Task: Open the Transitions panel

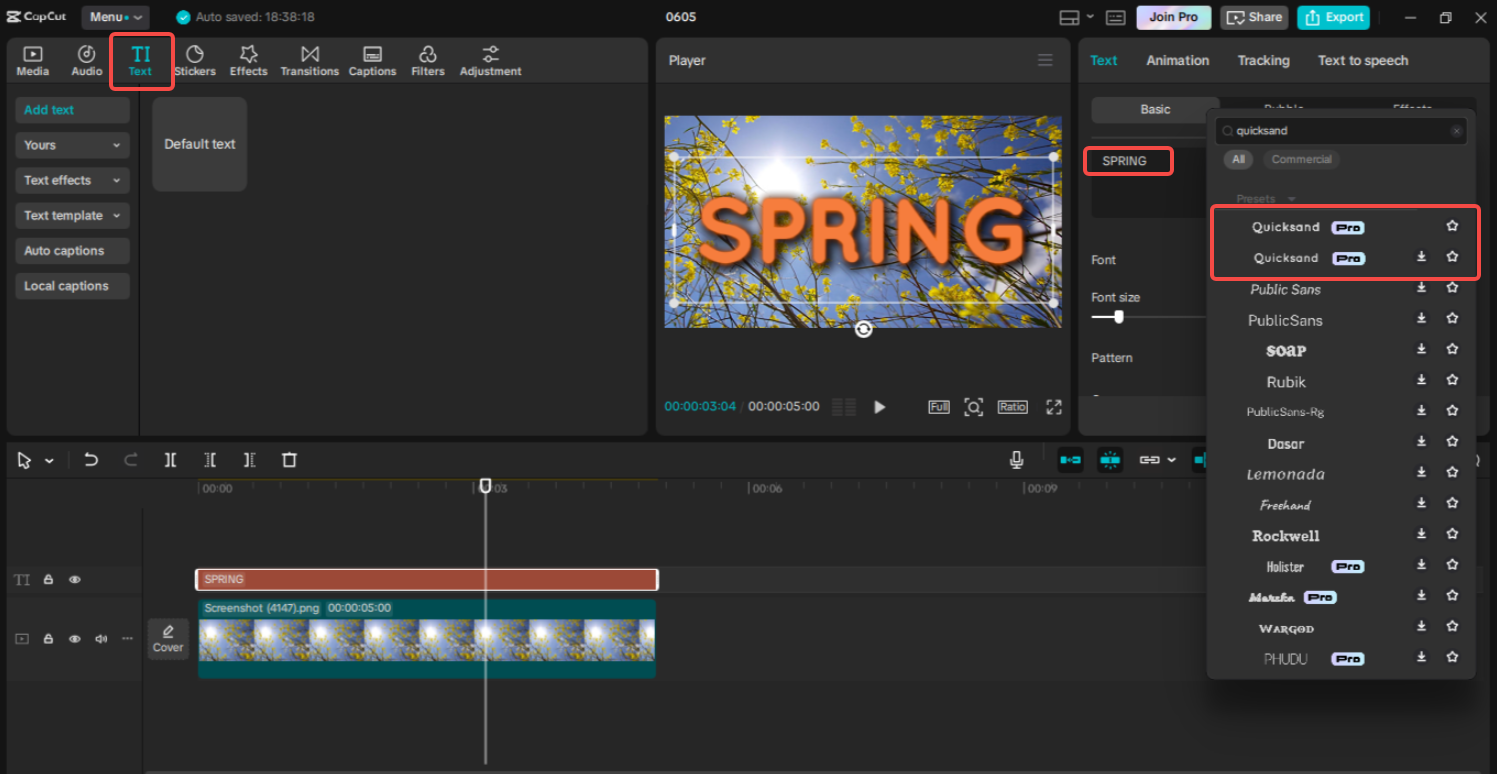Action: [x=309, y=61]
